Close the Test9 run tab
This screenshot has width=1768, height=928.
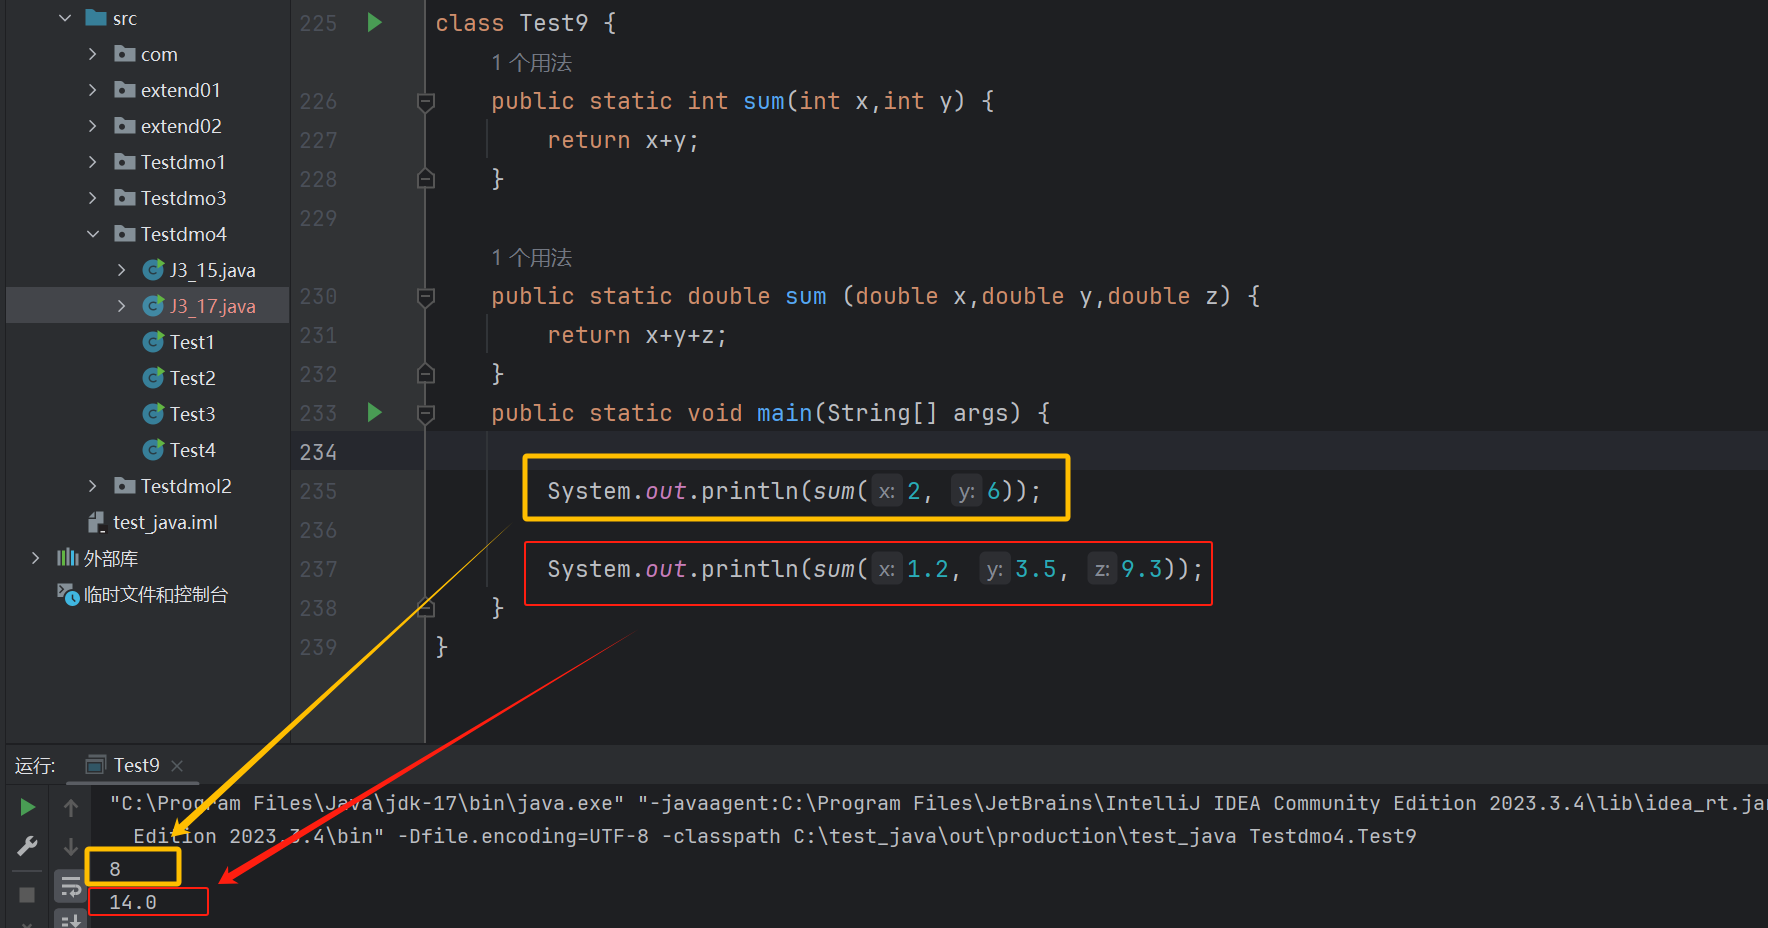pos(177,766)
